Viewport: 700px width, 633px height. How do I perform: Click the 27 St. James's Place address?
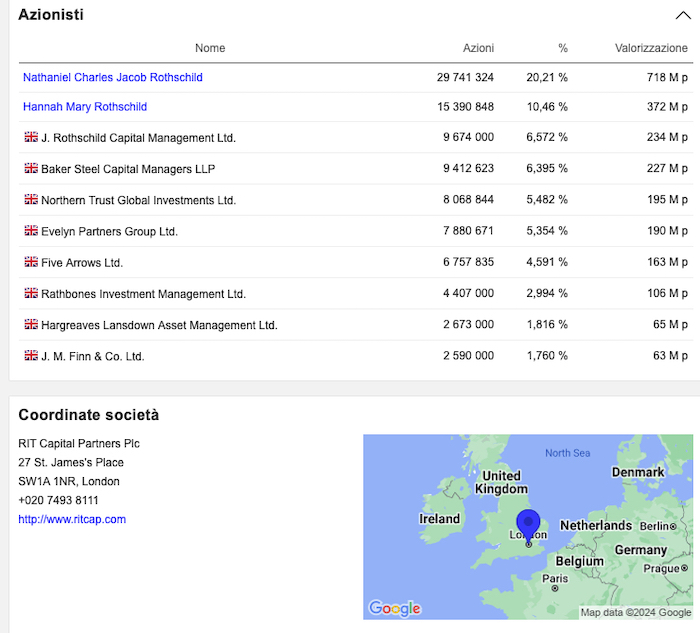[x=71, y=462]
